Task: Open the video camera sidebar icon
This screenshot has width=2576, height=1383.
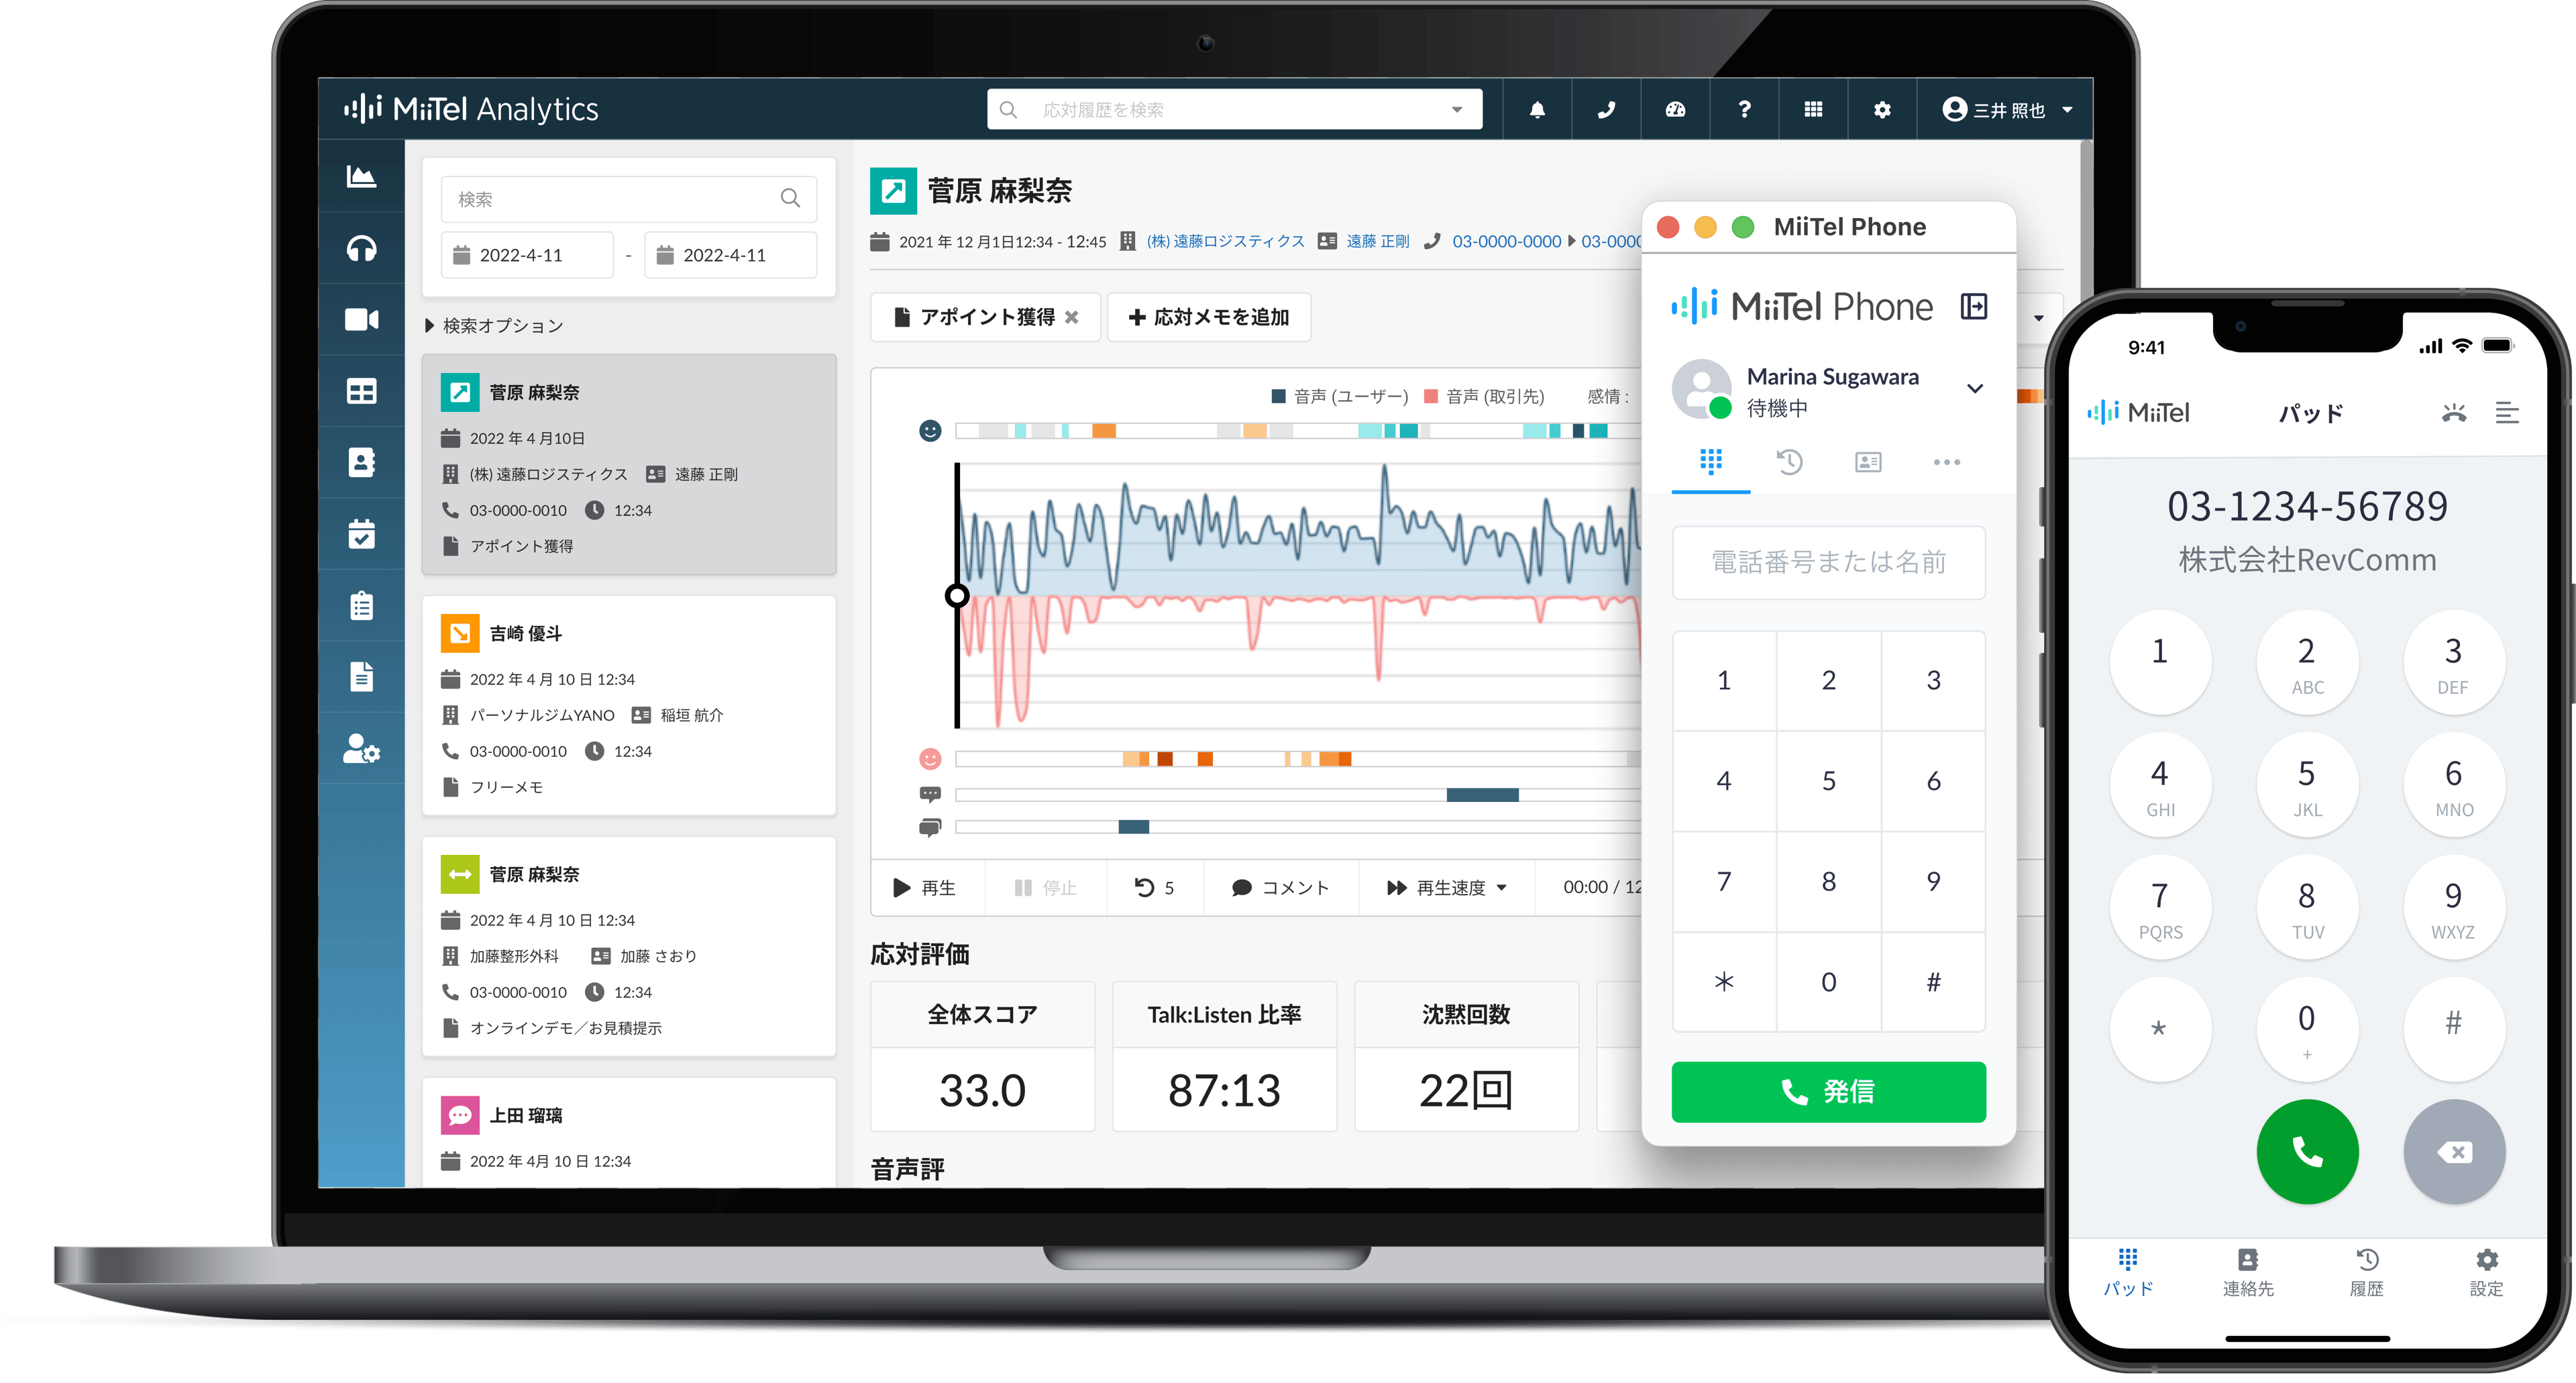Action: click(x=361, y=319)
